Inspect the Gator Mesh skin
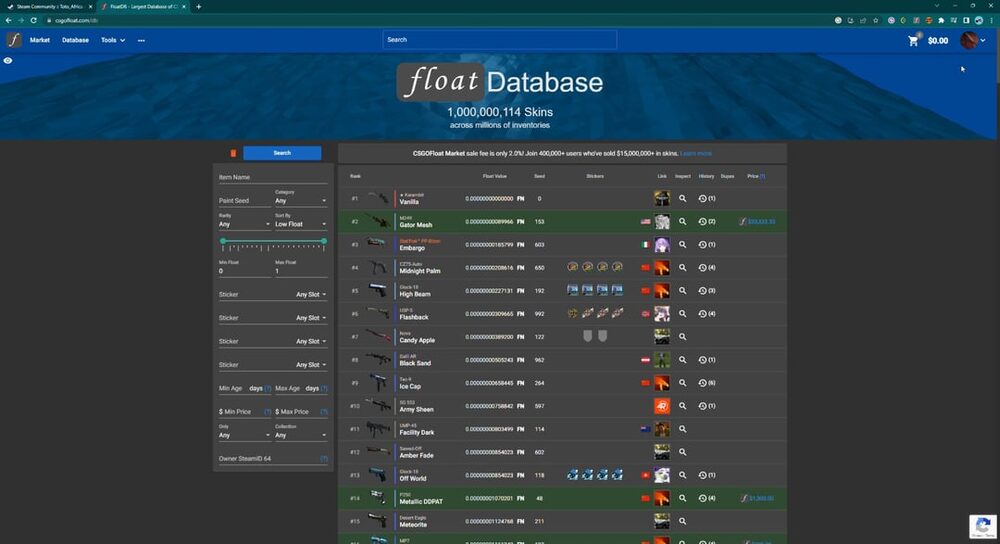Viewport: 1000px width, 544px height. tap(682, 221)
